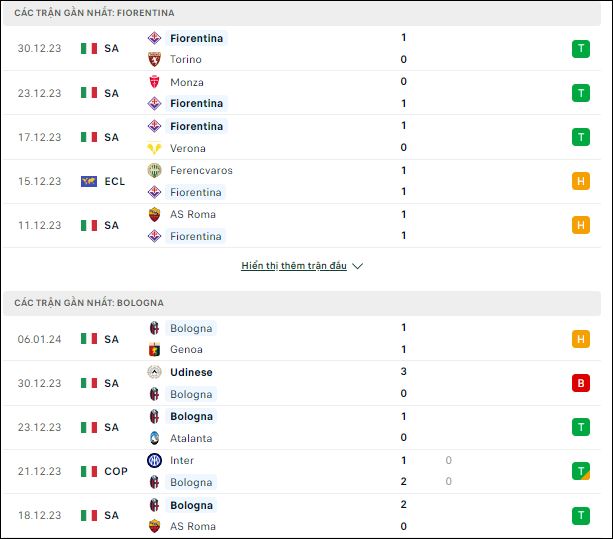
Task: Click the Italy flag next to COP
Action: (89, 471)
